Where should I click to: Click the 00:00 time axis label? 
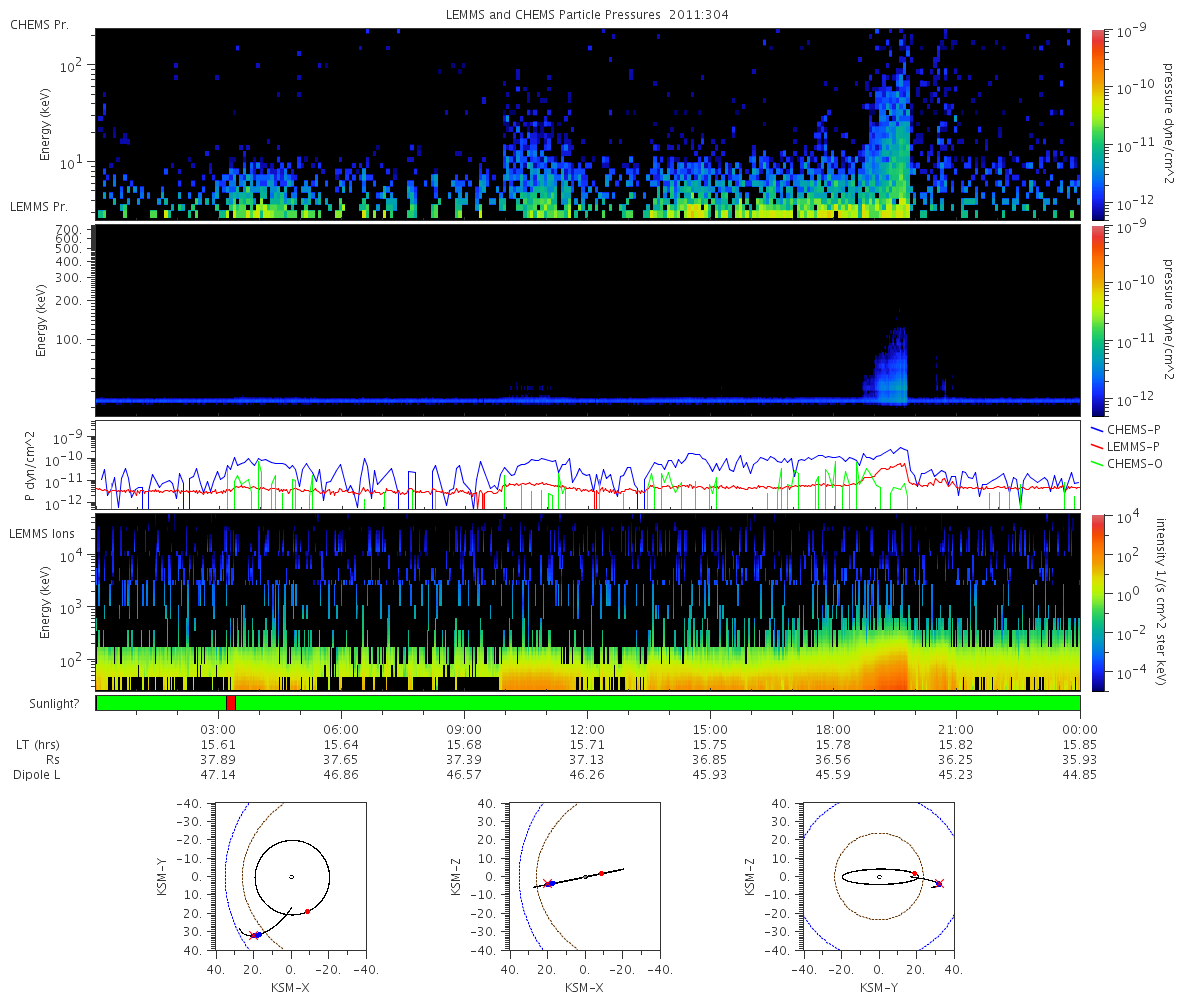[x=1079, y=729]
